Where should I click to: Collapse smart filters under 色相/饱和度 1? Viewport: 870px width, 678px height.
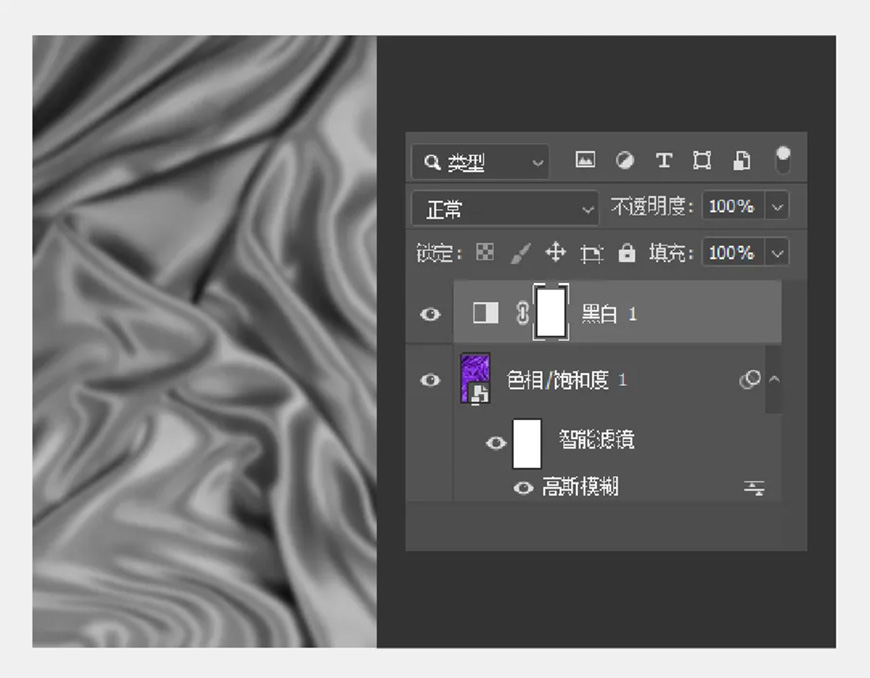coord(773,380)
